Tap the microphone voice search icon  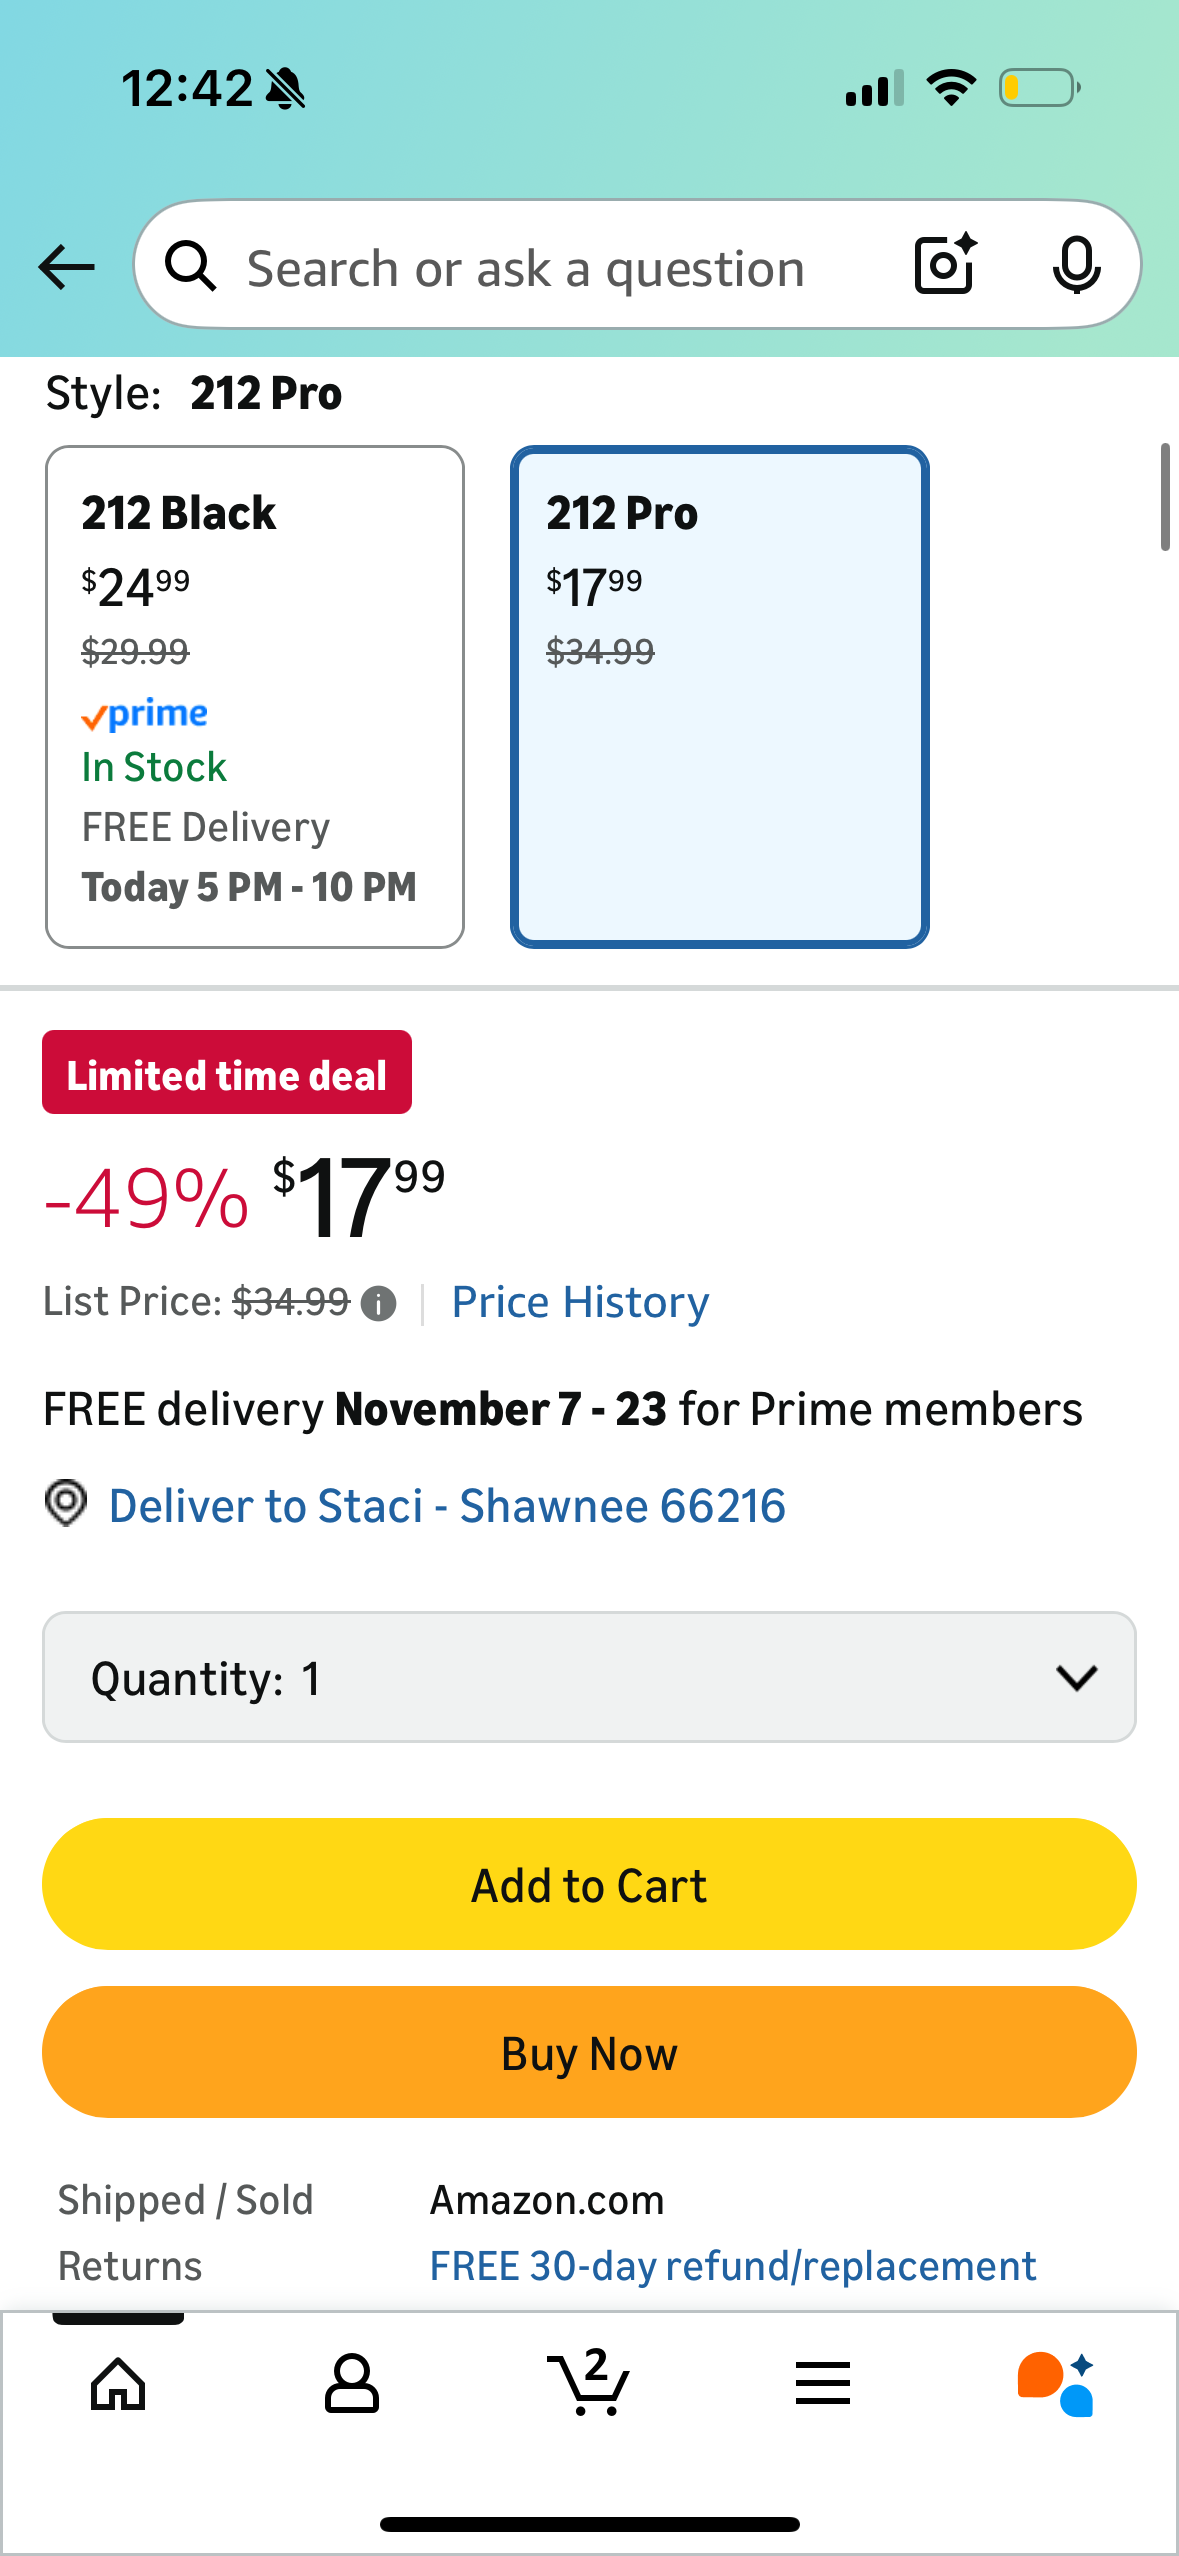1076,266
